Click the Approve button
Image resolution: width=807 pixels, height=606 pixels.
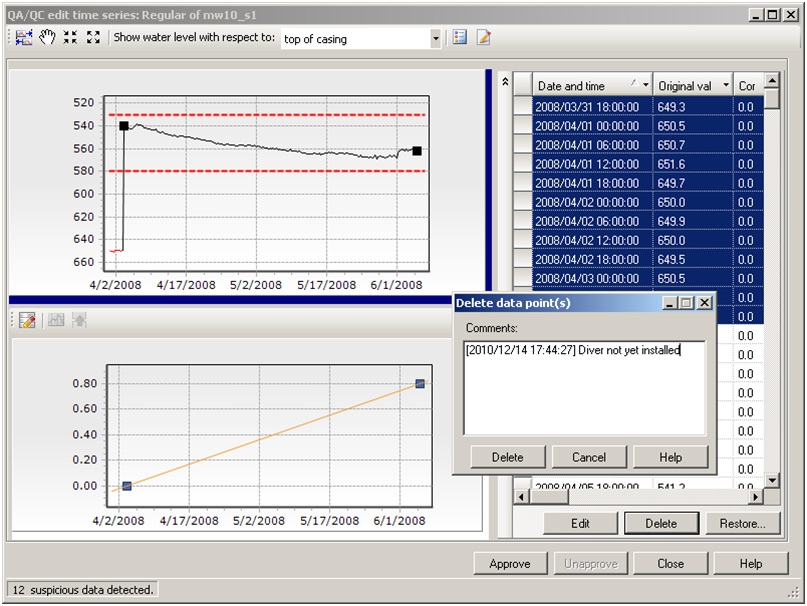pyautogui.click(x=510, y=564)
